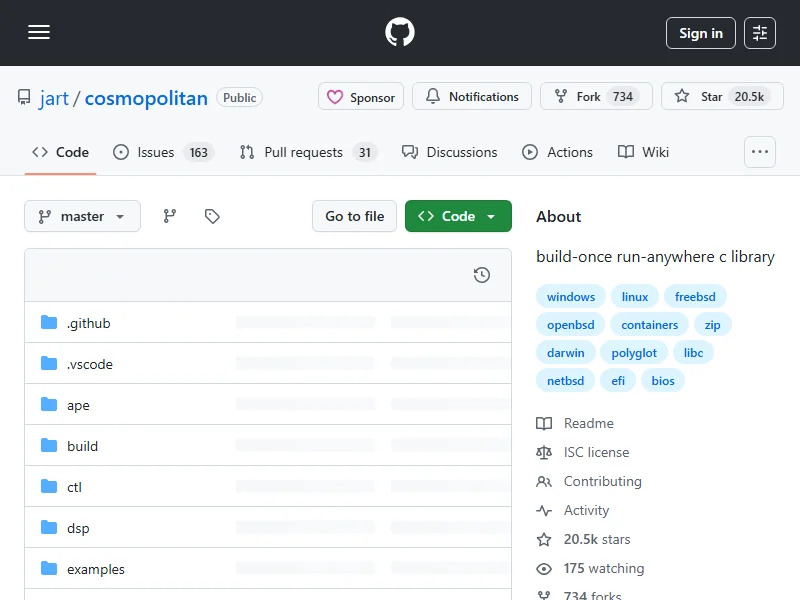
Task: Open the ISC license link
Action: (596, 452)
